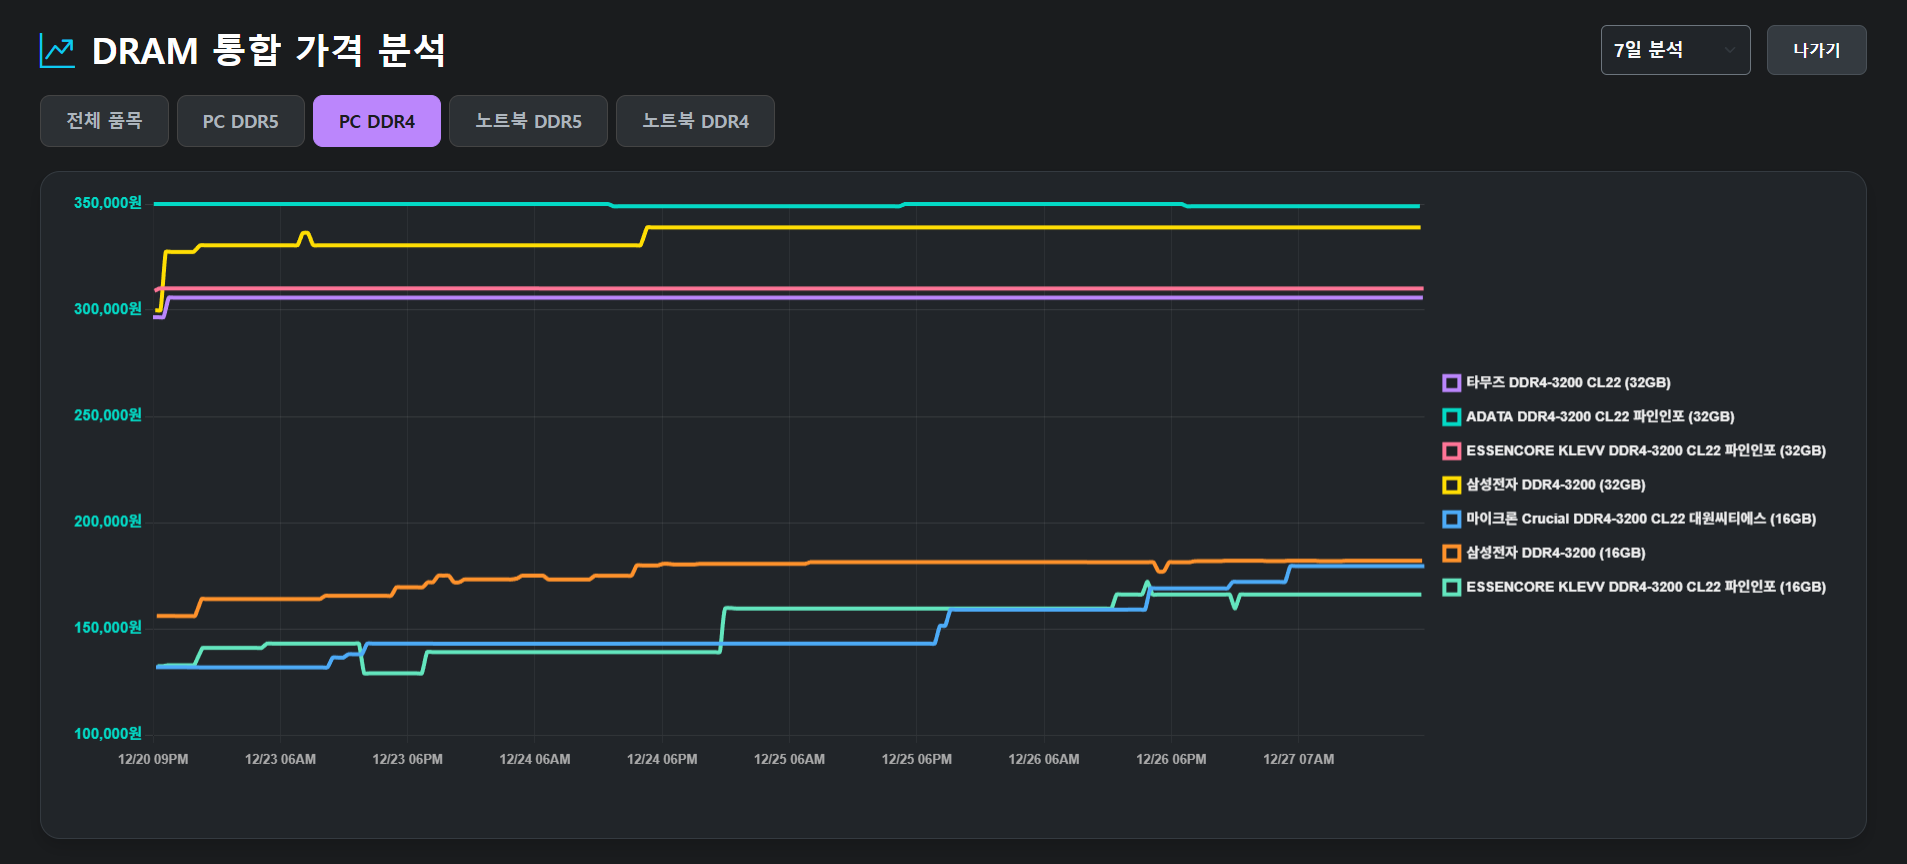The image size is (1907, 864).
Task: Click the 삼성전자 DDR4-3200 (16GB) legend label
Action: point(1556,553)
